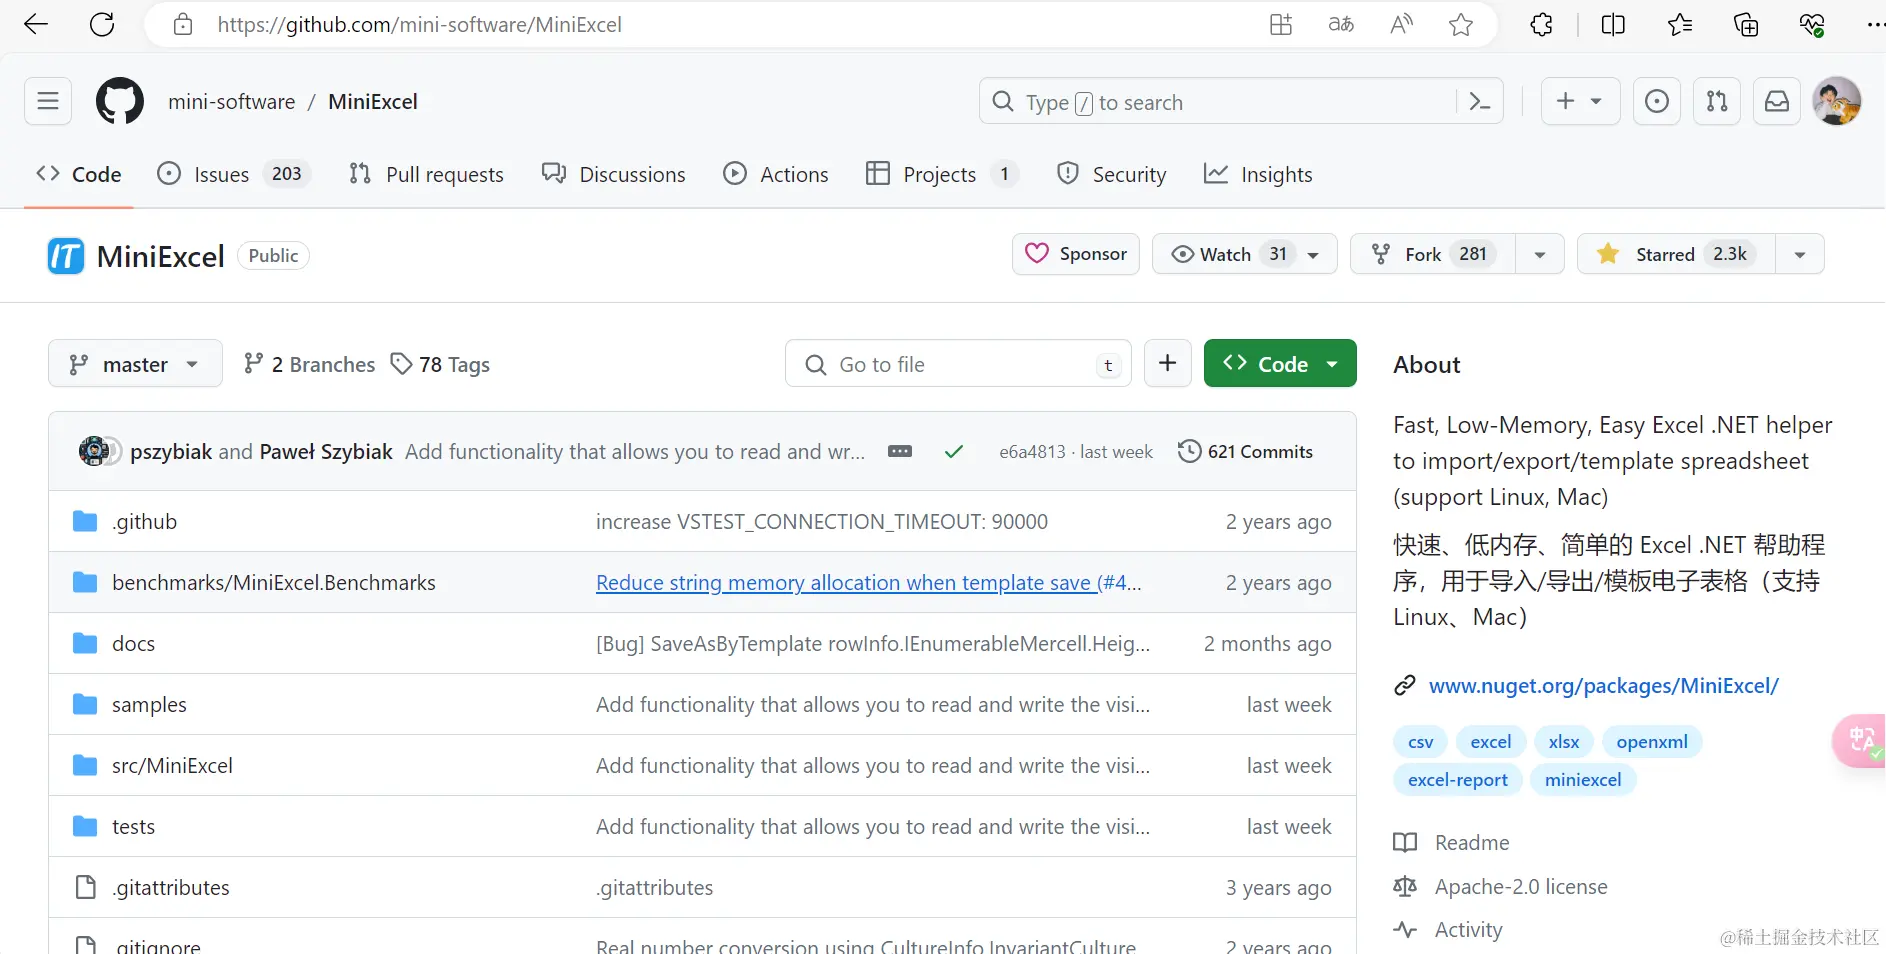Expand commit message ellipsis button
The width and height of the screenshot is (1886, 954).
pyautogui.click(x=900, y=451)
